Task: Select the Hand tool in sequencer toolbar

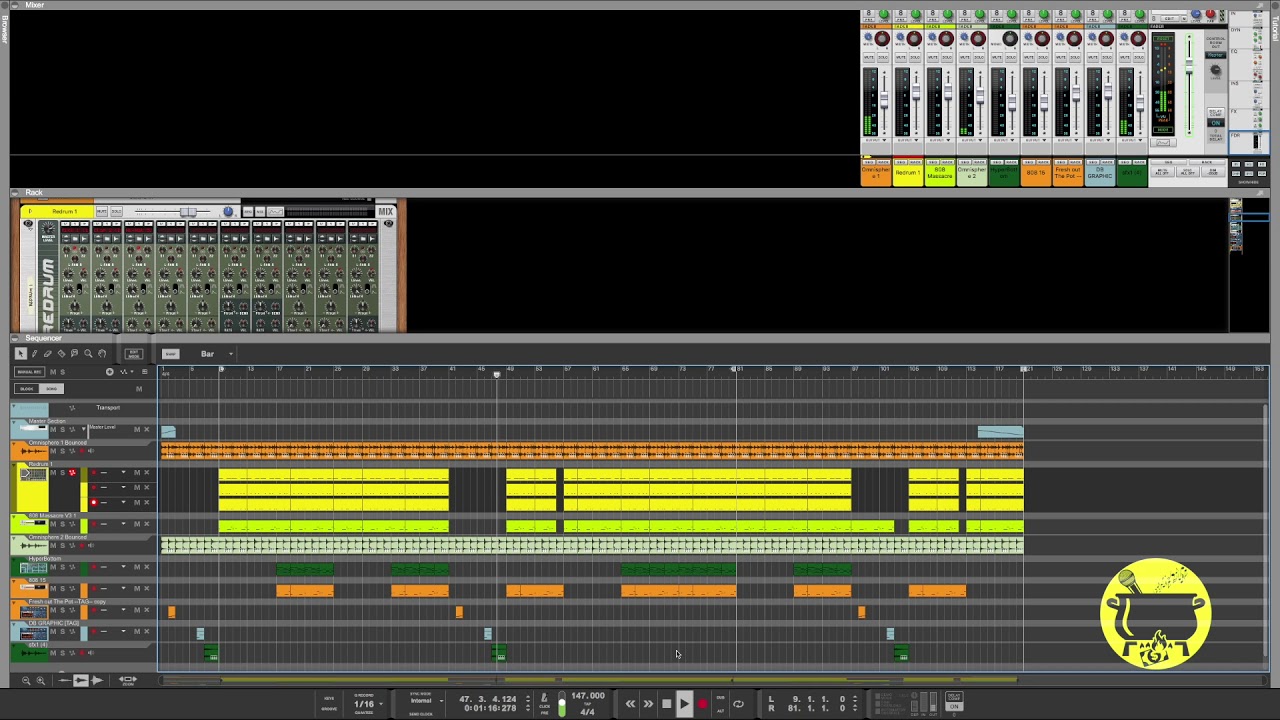Action: [x=101, y=354]
